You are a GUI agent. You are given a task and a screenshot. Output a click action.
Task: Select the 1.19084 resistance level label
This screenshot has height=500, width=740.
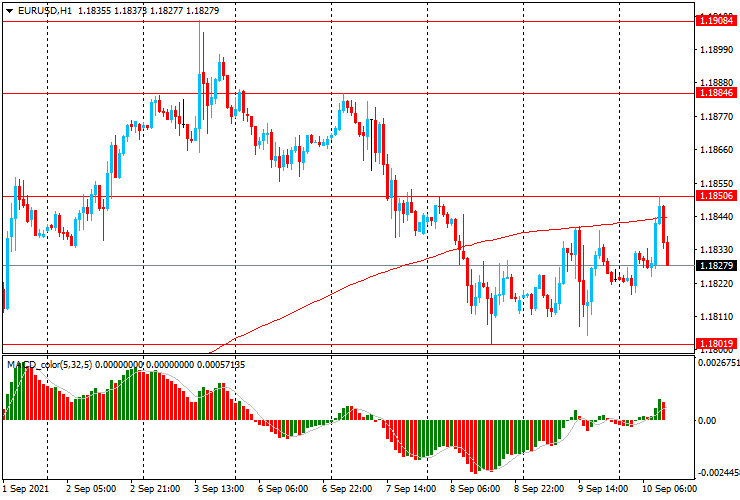click(716, 21)
